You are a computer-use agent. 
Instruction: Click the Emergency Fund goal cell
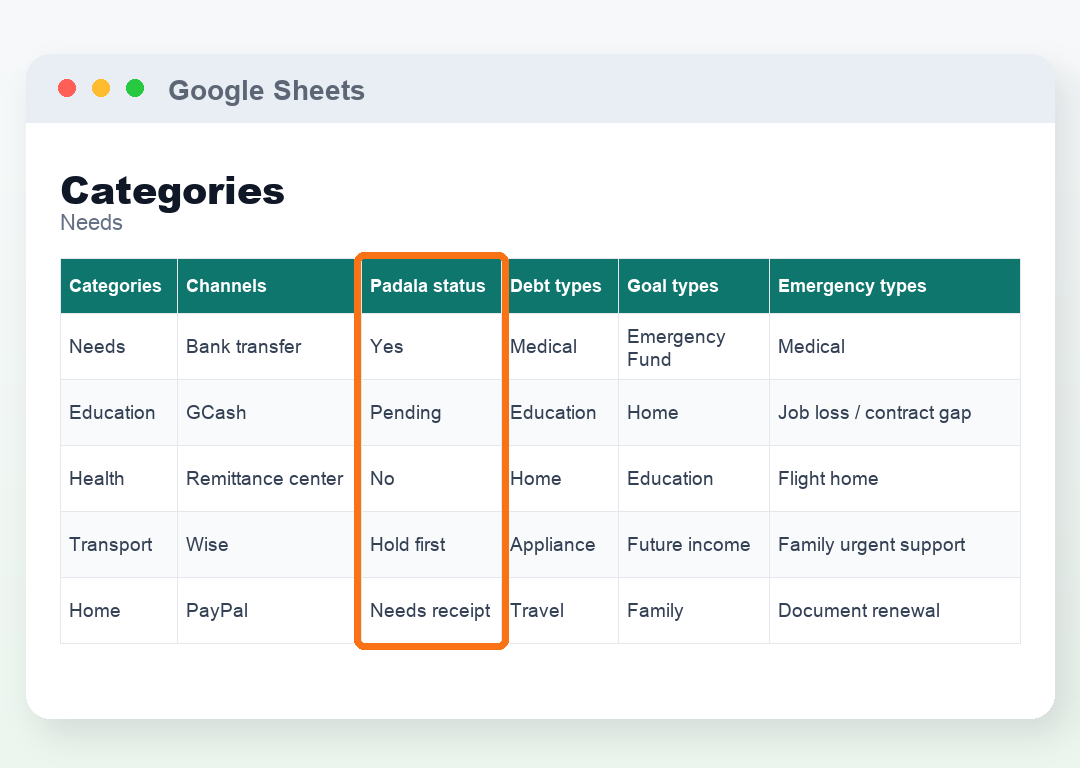pyautogui.click(x=694, y=346)
